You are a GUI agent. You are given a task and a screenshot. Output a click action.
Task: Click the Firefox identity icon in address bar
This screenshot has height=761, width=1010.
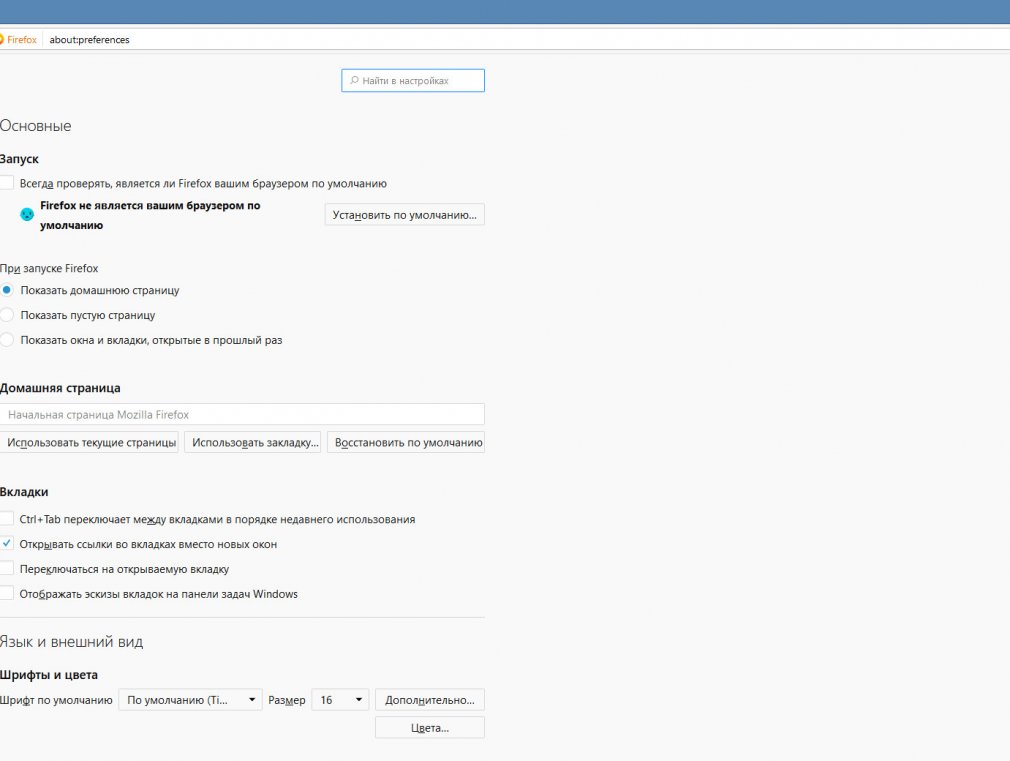[x=1, y=39]
